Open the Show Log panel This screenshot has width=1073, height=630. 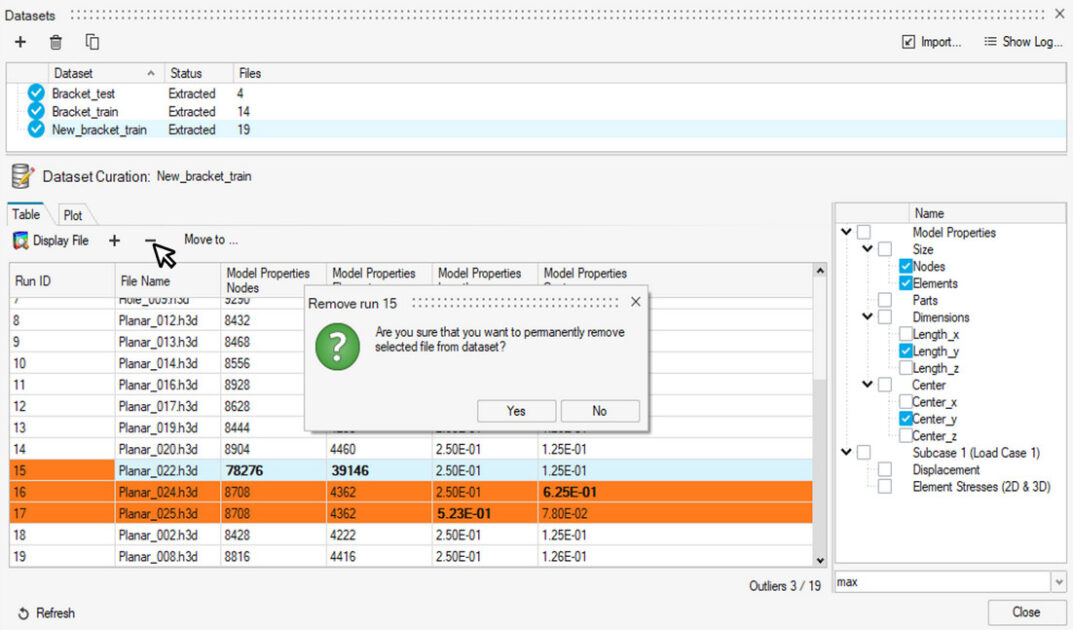(x=1022, y=42)
